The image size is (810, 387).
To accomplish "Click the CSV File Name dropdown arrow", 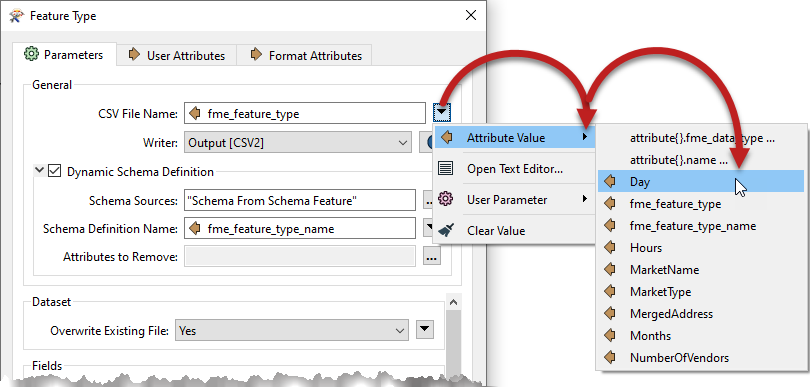I will (x=443, y=113).
